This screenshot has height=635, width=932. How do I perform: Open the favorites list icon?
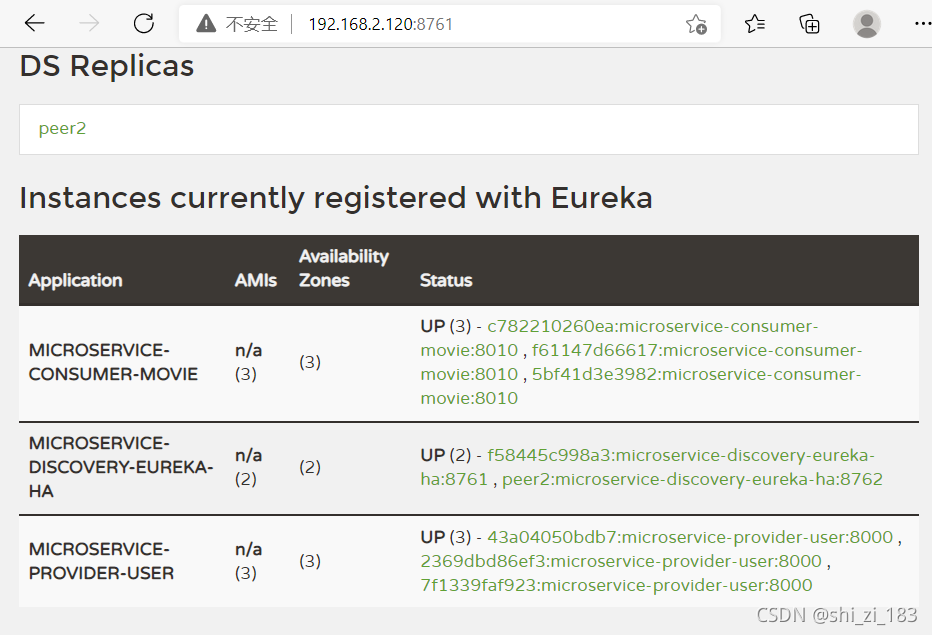pos(754,24)
